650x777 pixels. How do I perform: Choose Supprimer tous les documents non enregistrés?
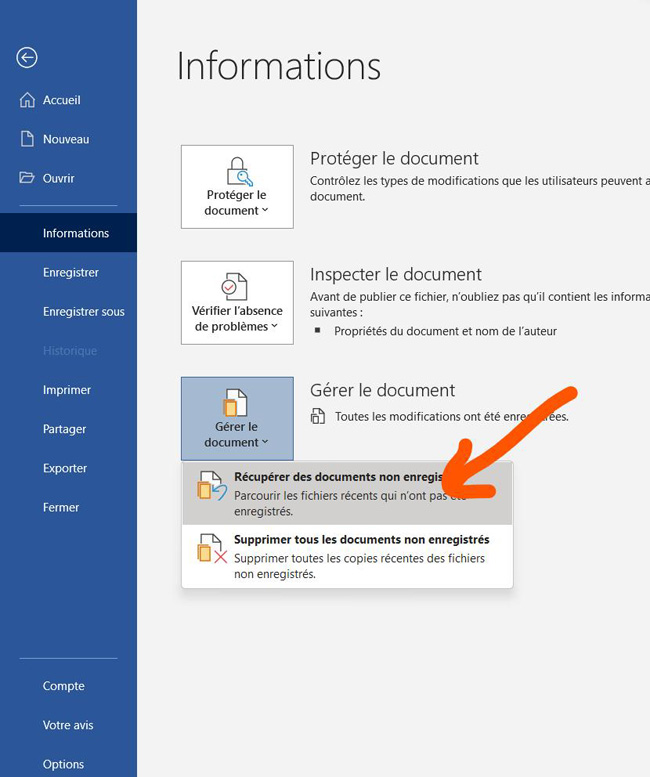pos(347,556)
